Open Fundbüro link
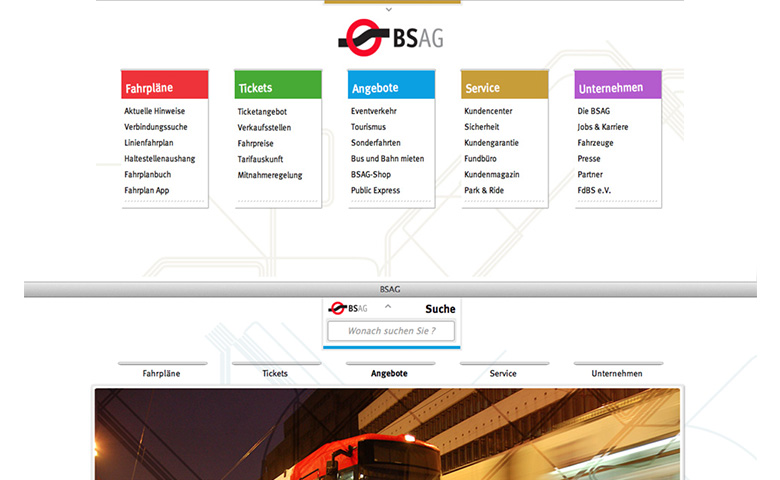 pyautogui.click(x=480, y=159)
